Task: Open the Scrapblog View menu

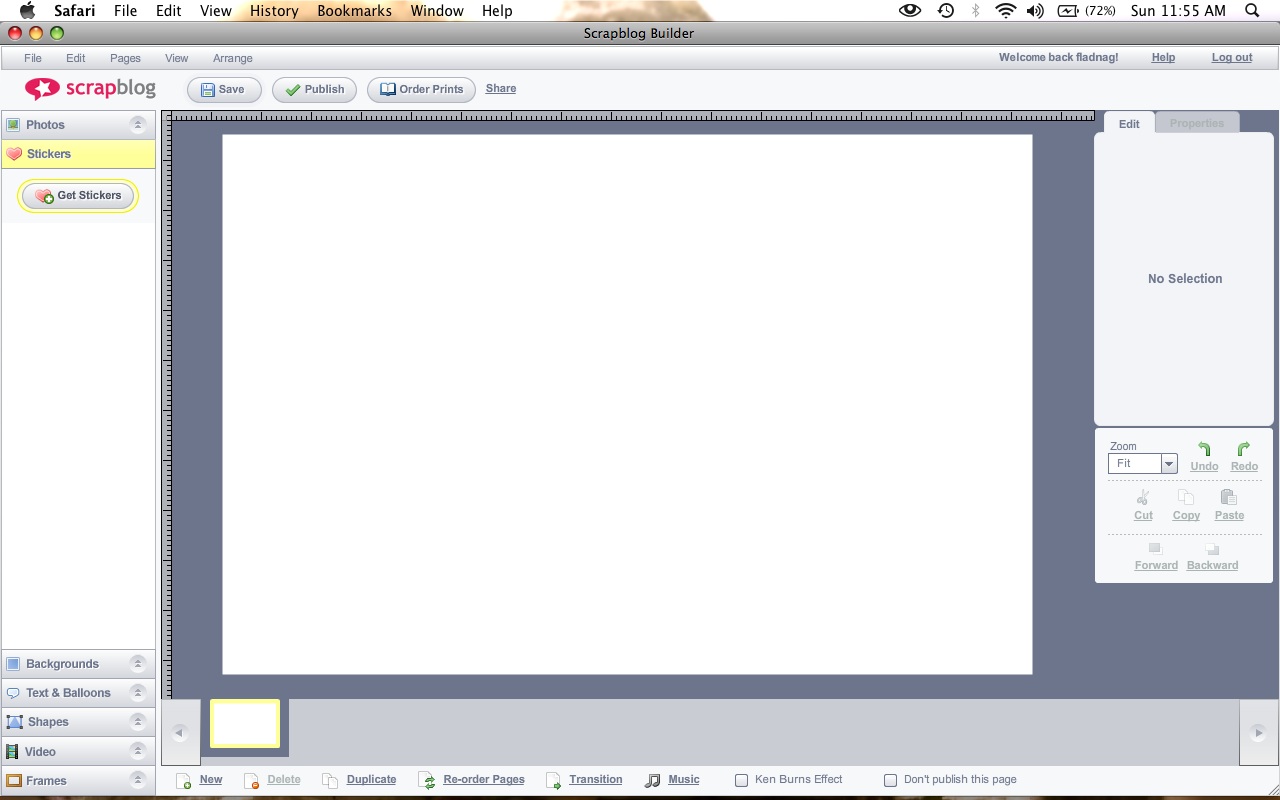Action: coord(177,58)
